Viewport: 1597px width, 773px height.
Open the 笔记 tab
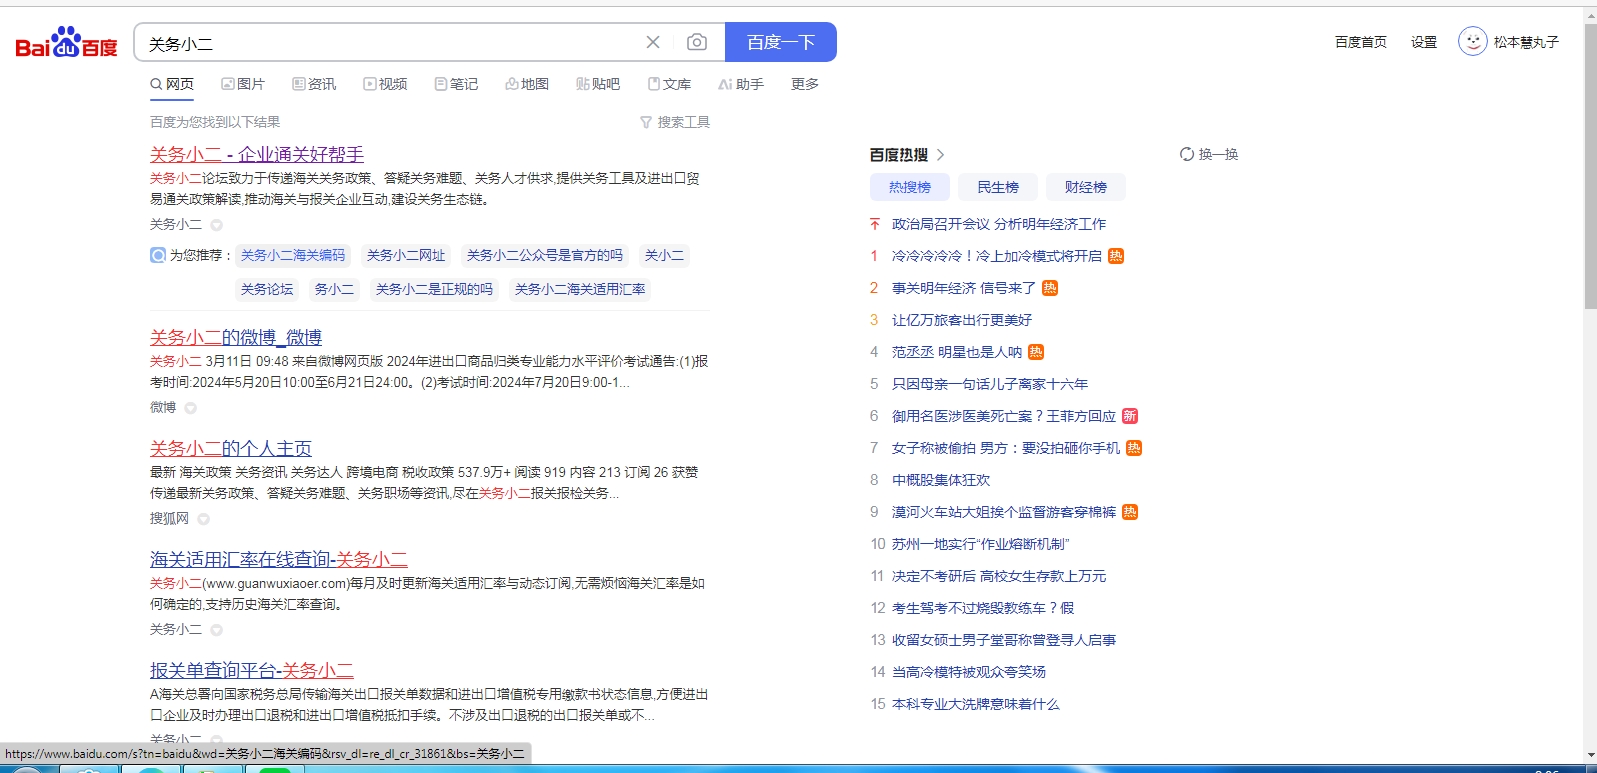pos(456,84)
